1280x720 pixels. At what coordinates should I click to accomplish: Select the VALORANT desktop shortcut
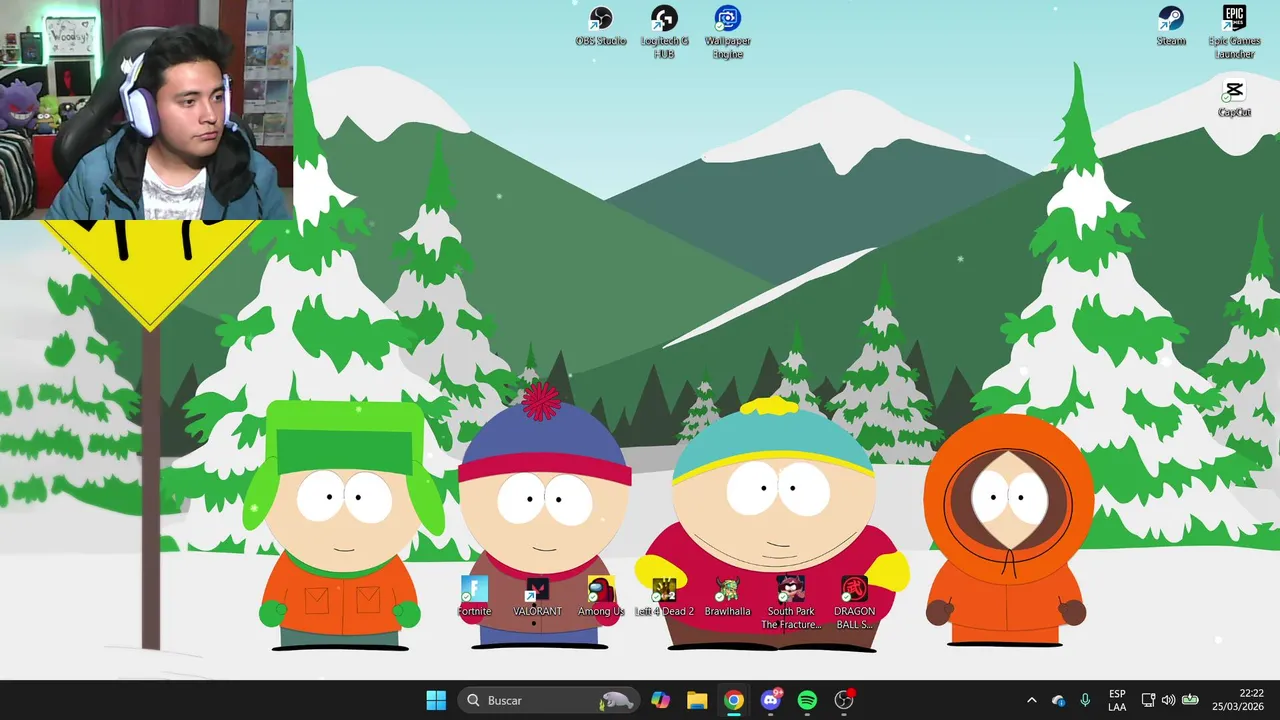pos(537,597)
